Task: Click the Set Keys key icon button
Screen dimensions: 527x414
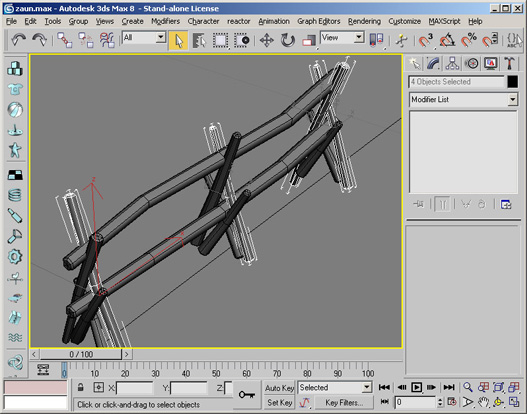Action: 247,395
